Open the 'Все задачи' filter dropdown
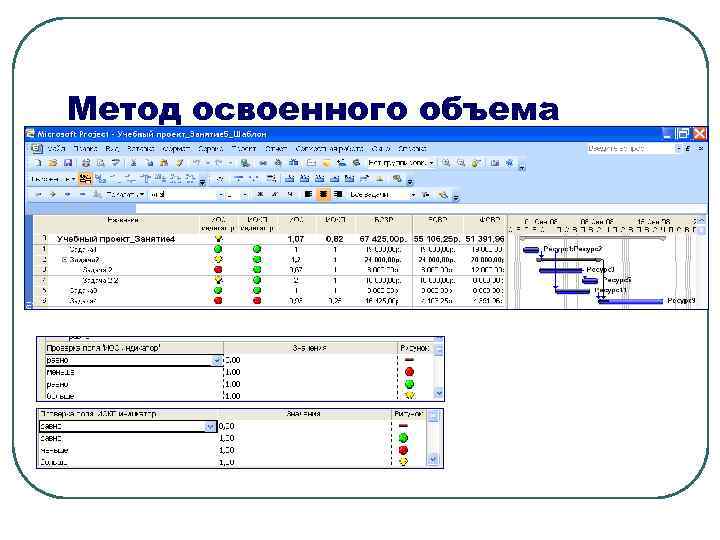Viewport: 720px width, 540px height. click(413, 195)
